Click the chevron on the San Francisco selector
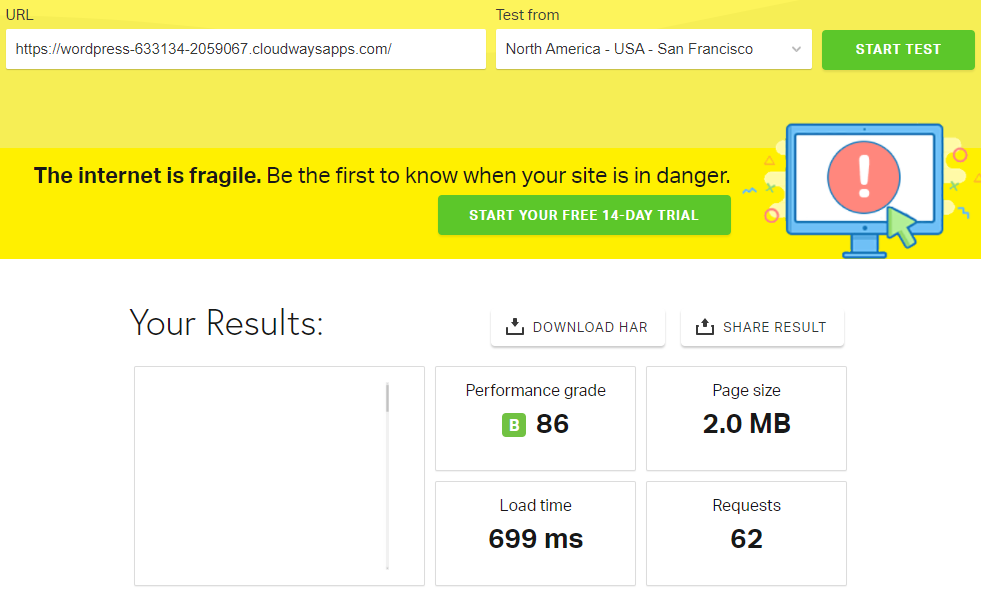This screenshot has width=981, height=593. pos(797,50)
